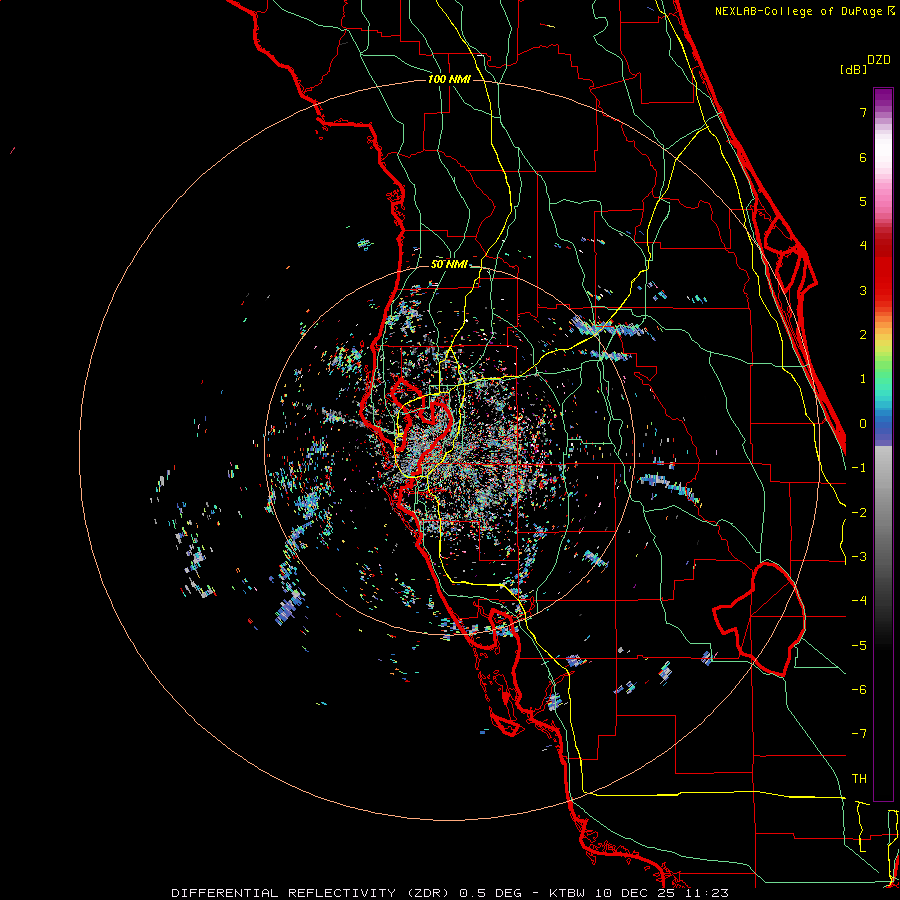Click the color scale label -4
This screenshot has width=900, height=900.
tap(859, 601)
